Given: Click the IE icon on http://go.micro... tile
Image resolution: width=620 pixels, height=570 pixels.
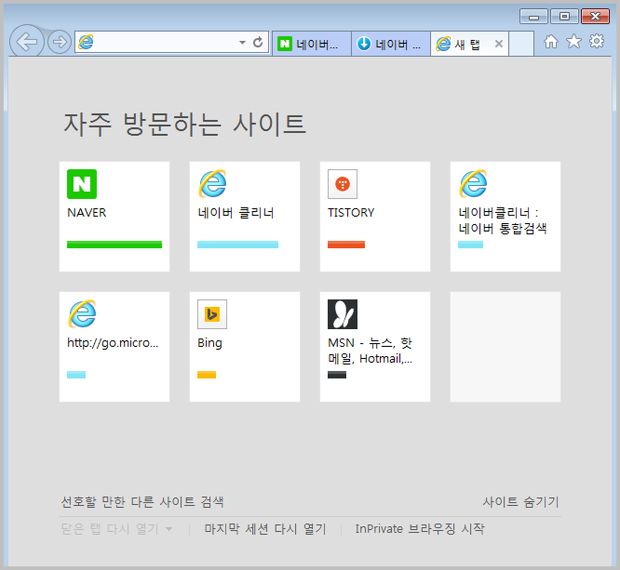Looking at the screenshot, I should point(82,314).
